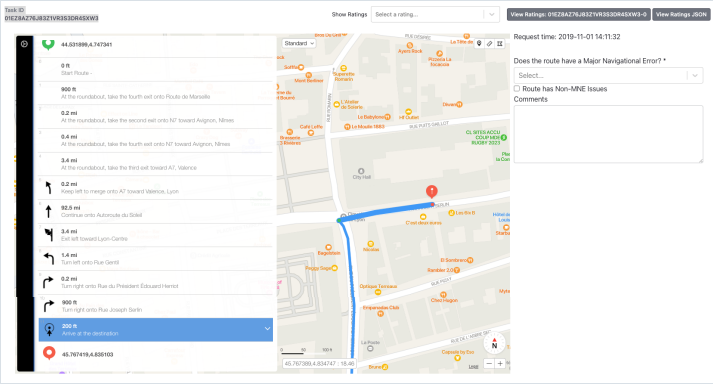Click the View Ratings JSON button
The height and width of the screenshot is (385, 713).
681,15
